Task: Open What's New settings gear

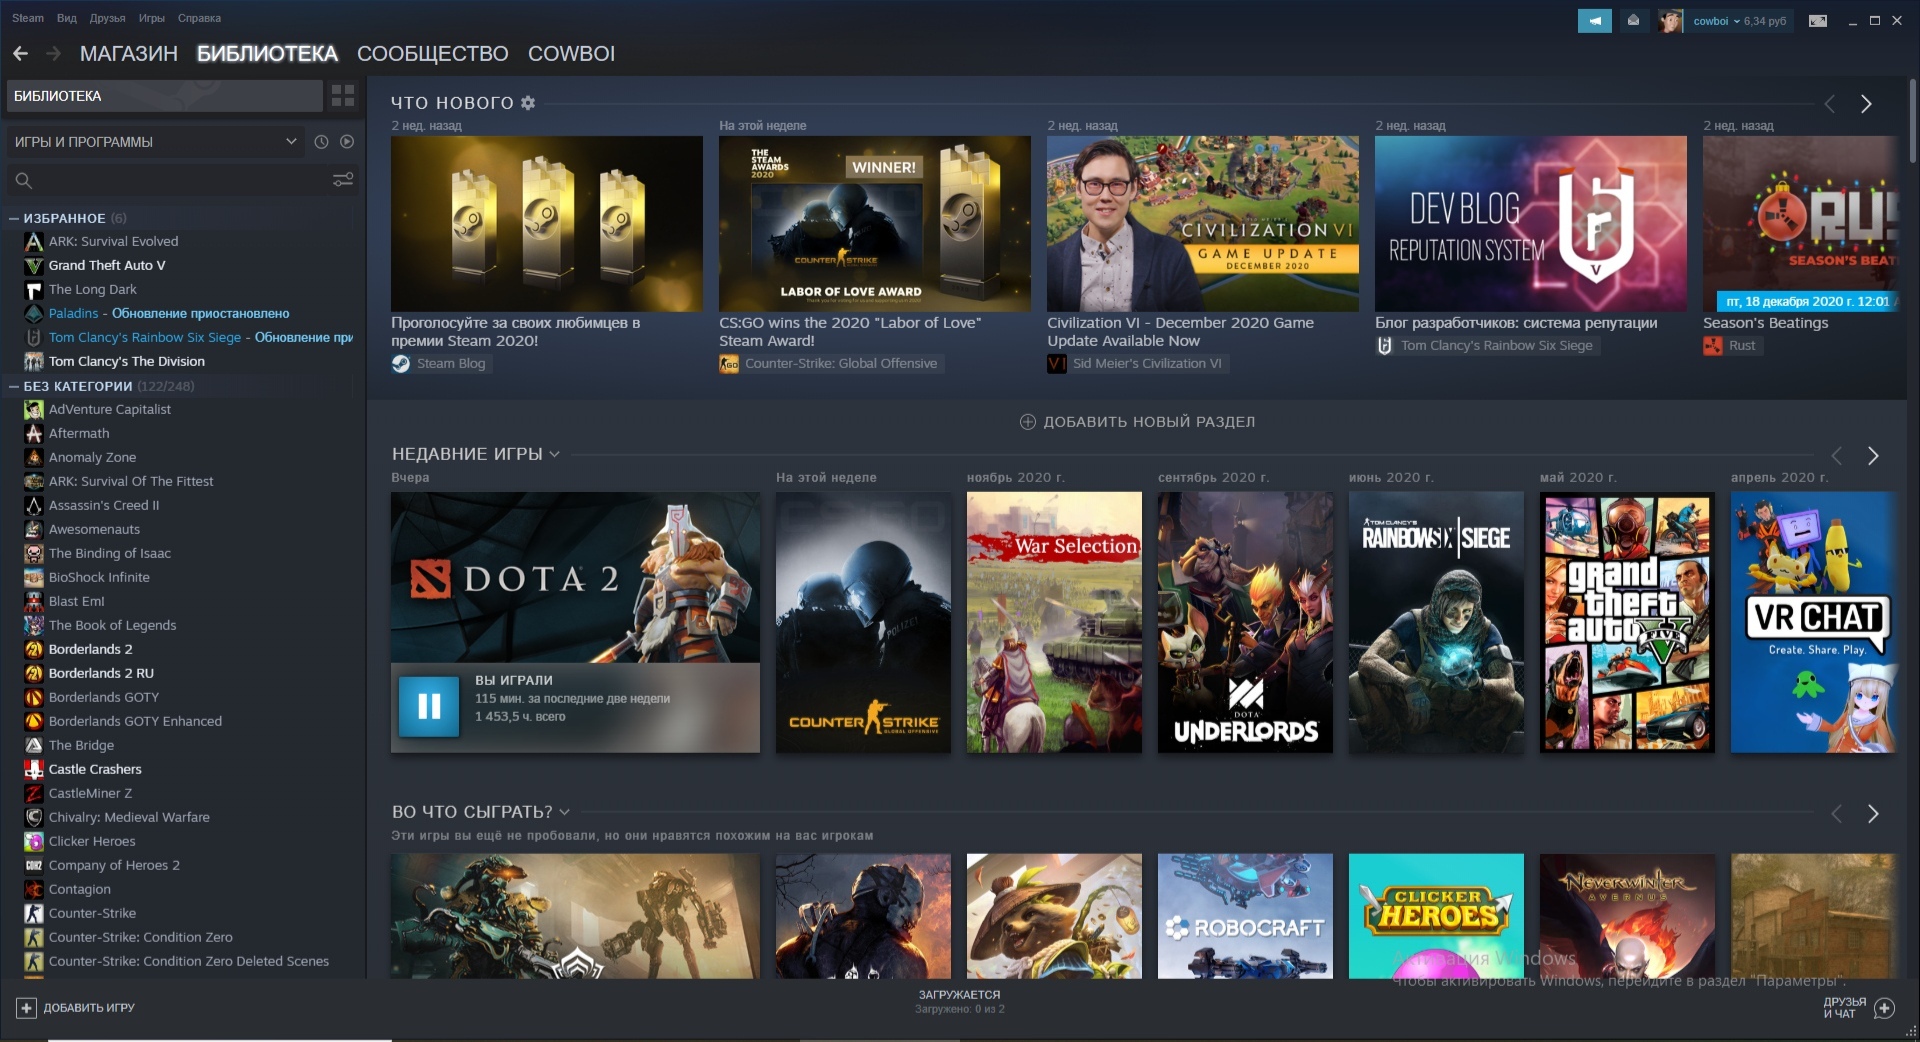Action: (x=528, y=103)
